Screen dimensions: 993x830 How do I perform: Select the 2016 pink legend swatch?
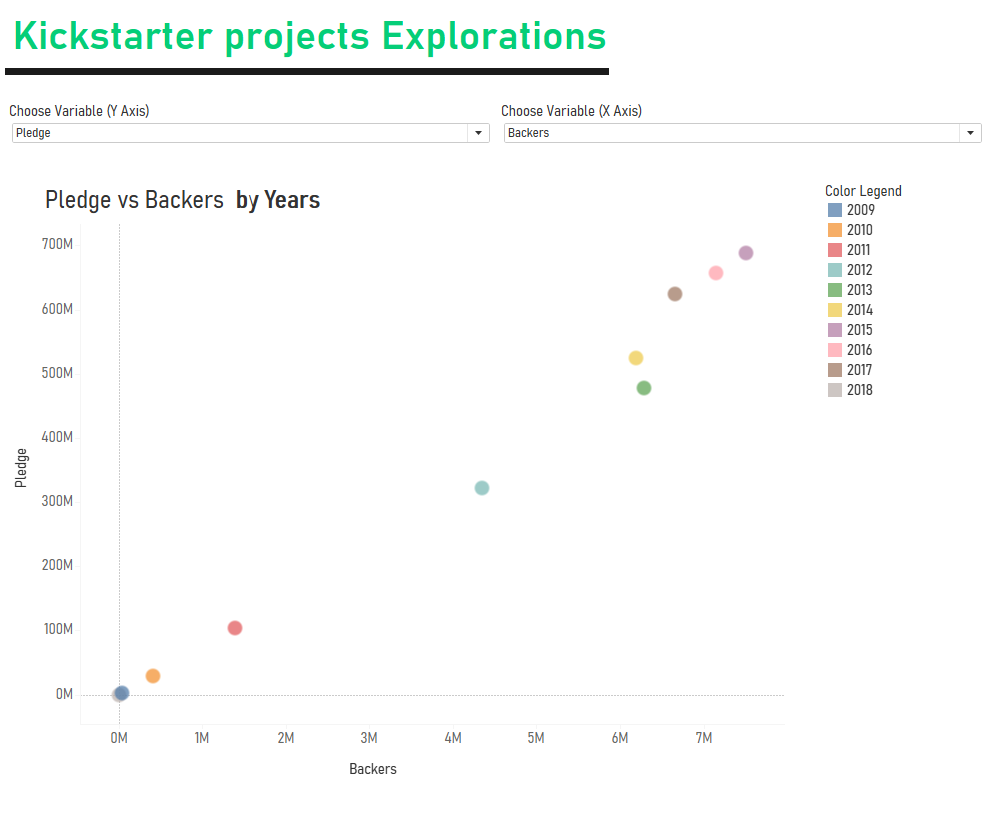click(835, 350)
